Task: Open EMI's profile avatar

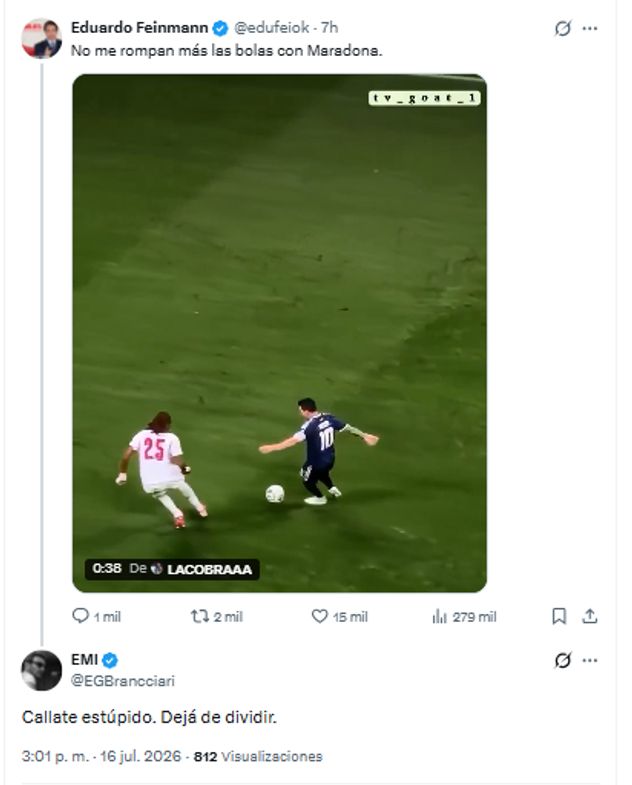Action: click(x=42, y=670)
